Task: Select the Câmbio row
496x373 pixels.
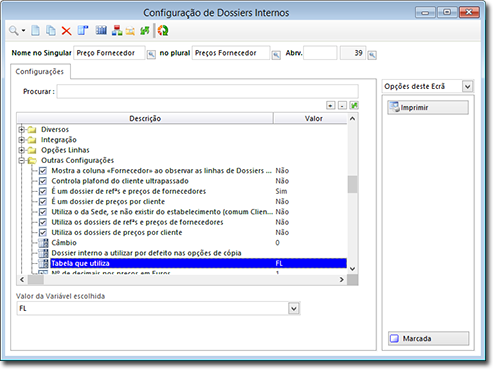Action: [x=64, y=243]
